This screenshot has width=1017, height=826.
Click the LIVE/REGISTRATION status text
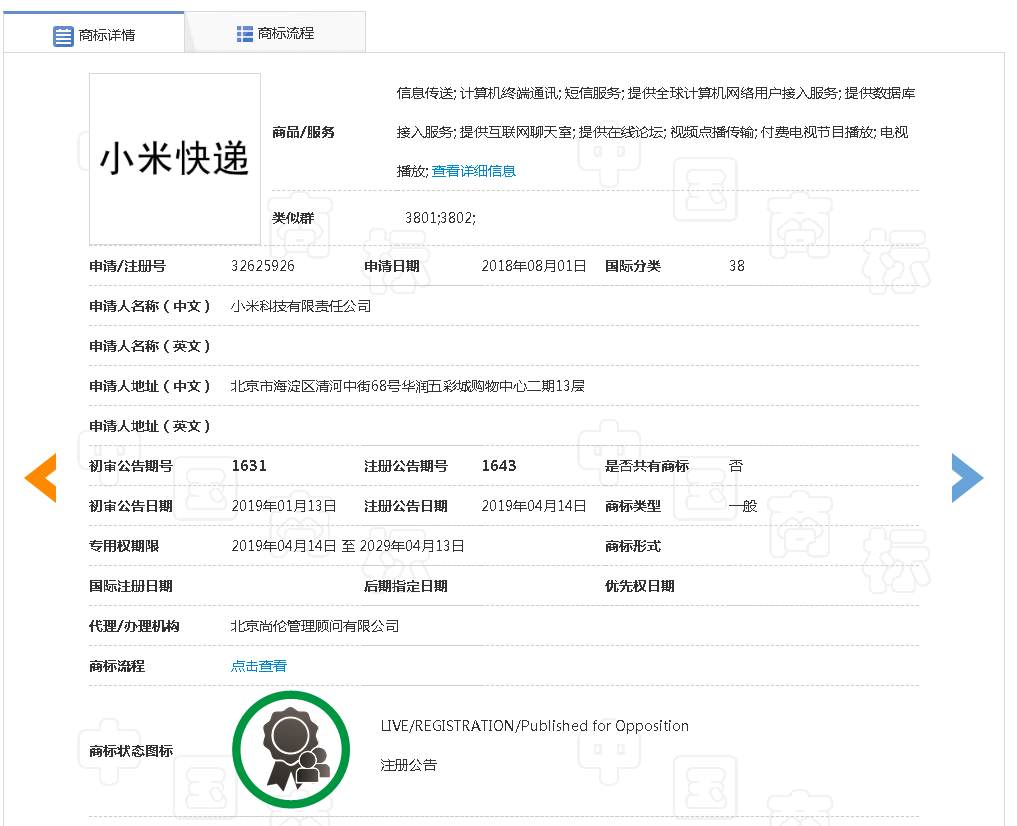click(534, 726)
